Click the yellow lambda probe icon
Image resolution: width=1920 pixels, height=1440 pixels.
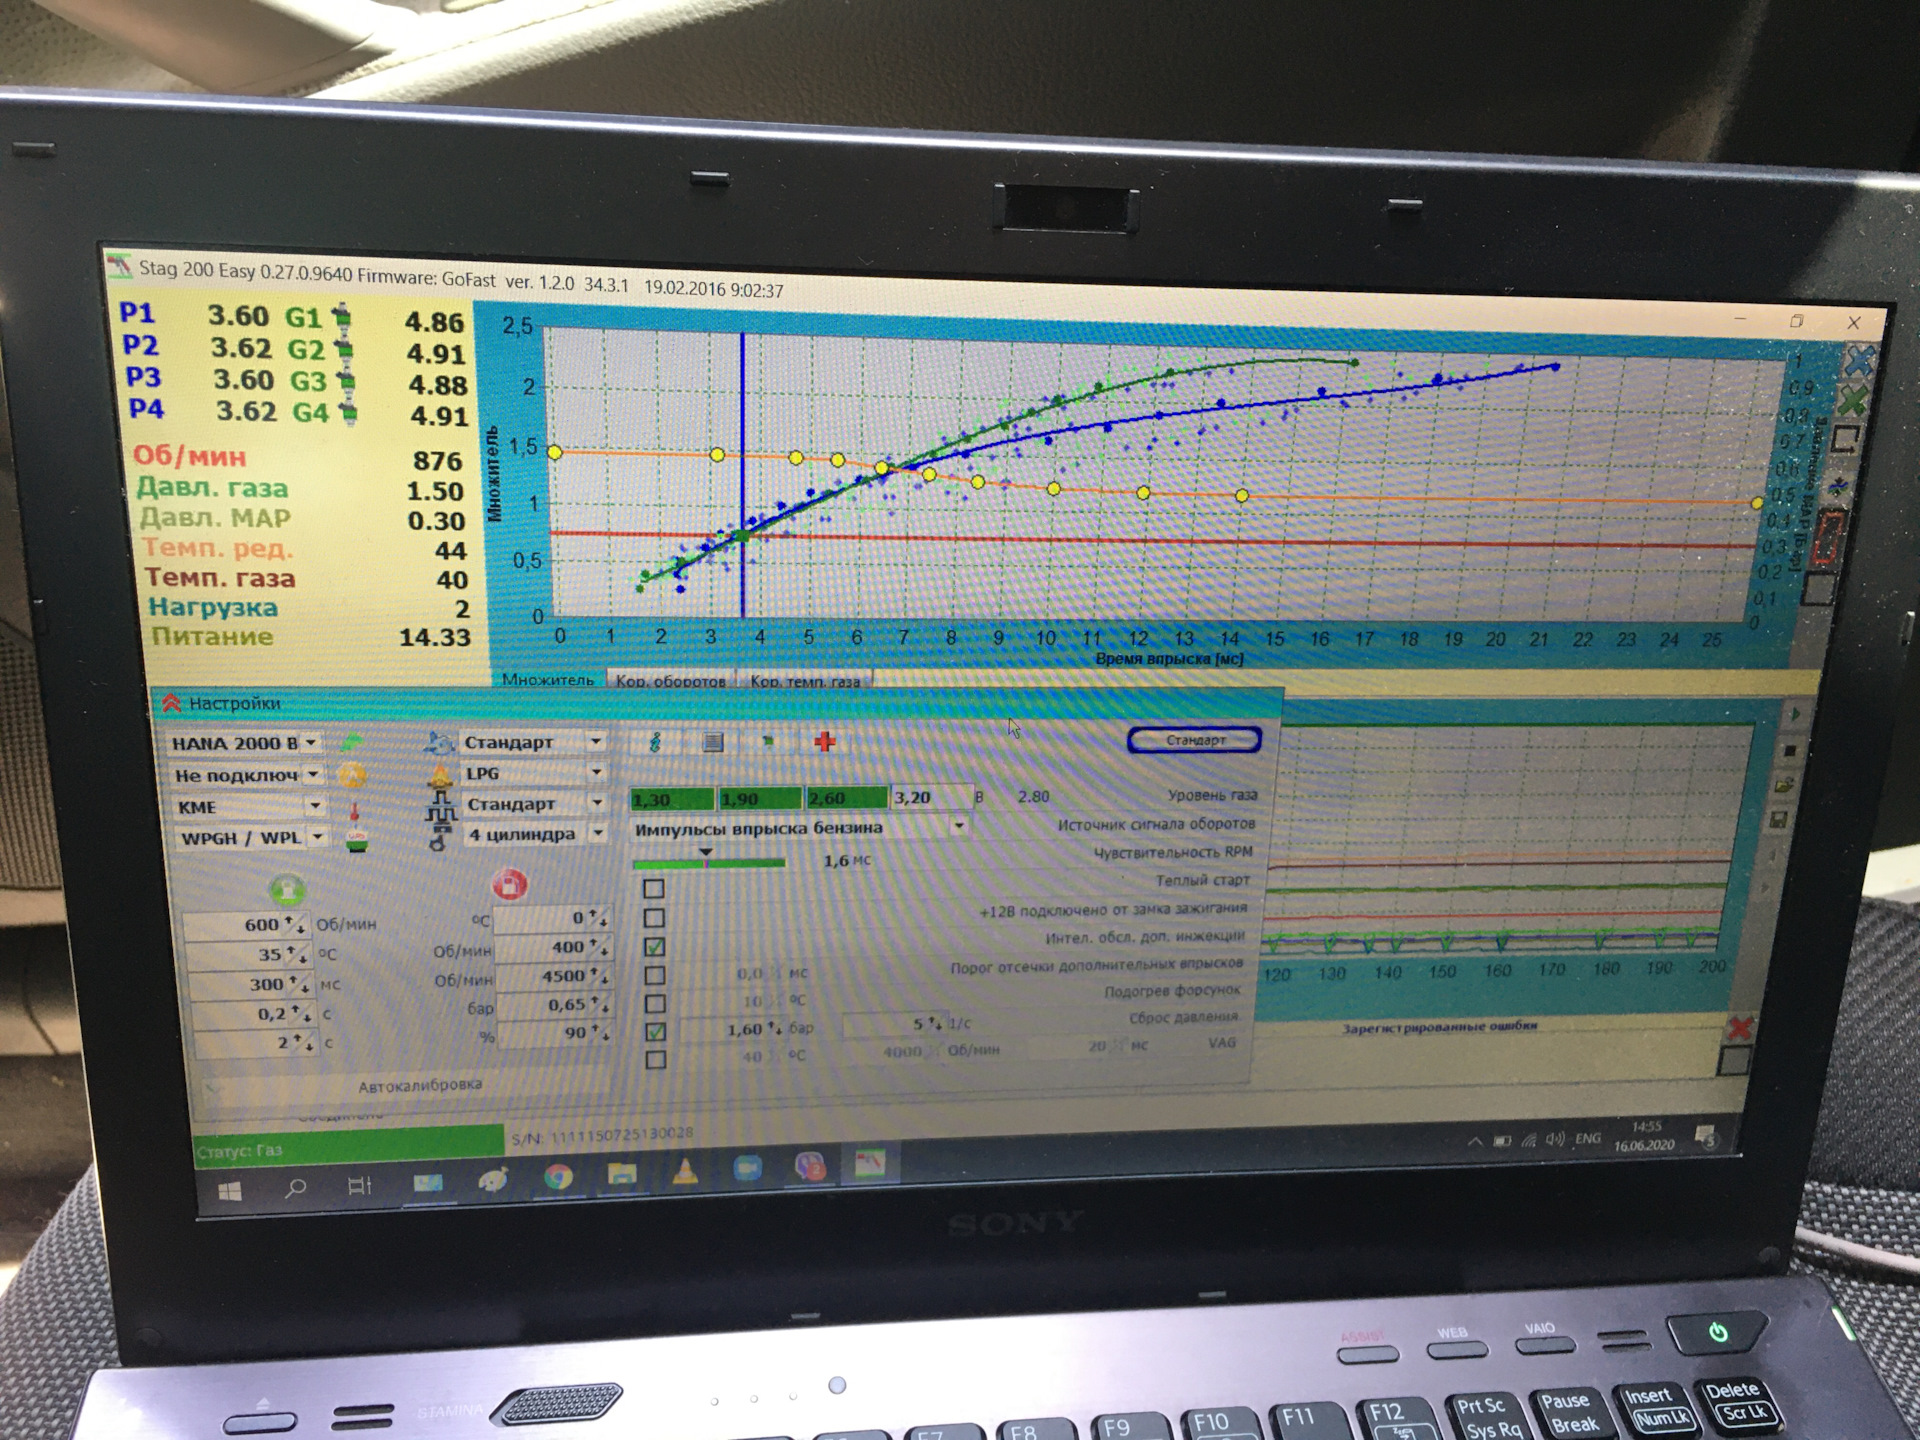(x=352, y=775)
